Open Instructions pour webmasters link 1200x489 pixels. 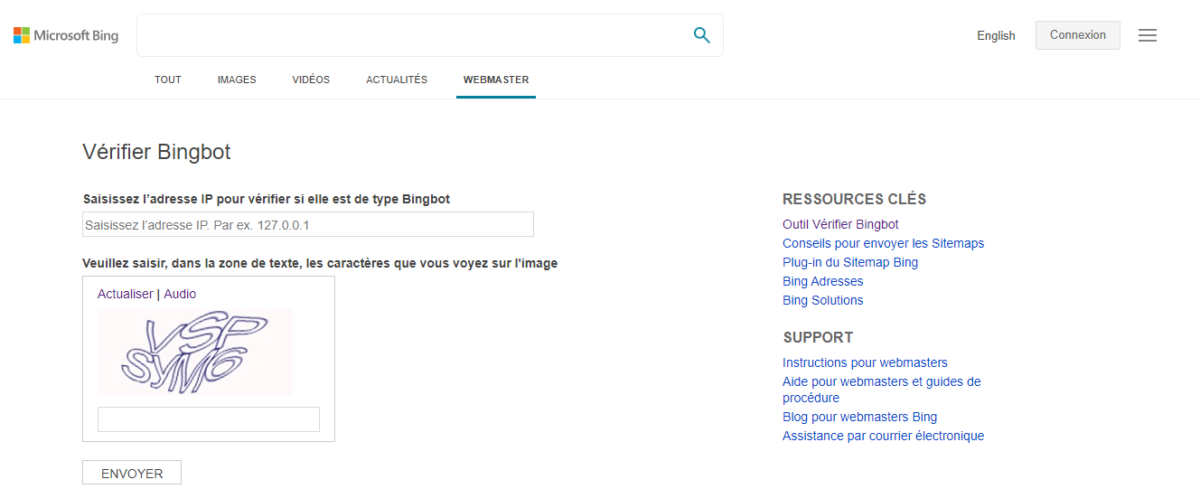coord(865,362)
